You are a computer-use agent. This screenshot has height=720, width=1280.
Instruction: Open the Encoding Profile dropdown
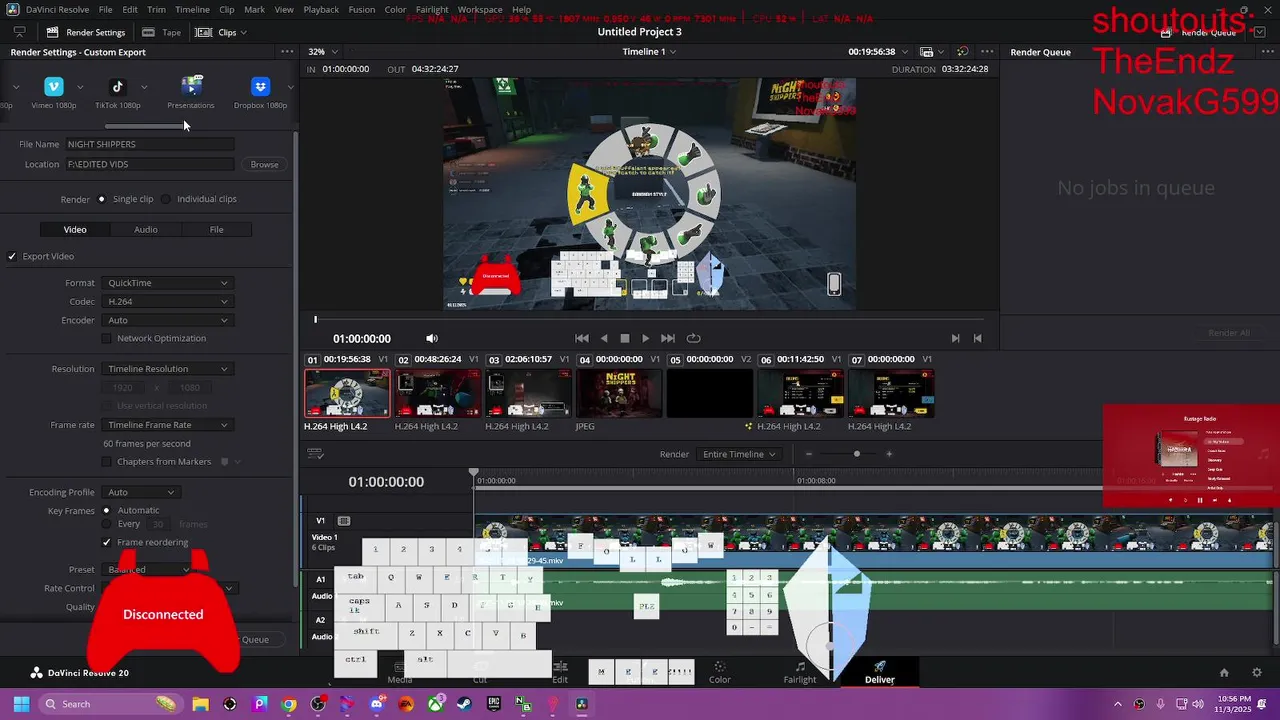coord(141,492)
